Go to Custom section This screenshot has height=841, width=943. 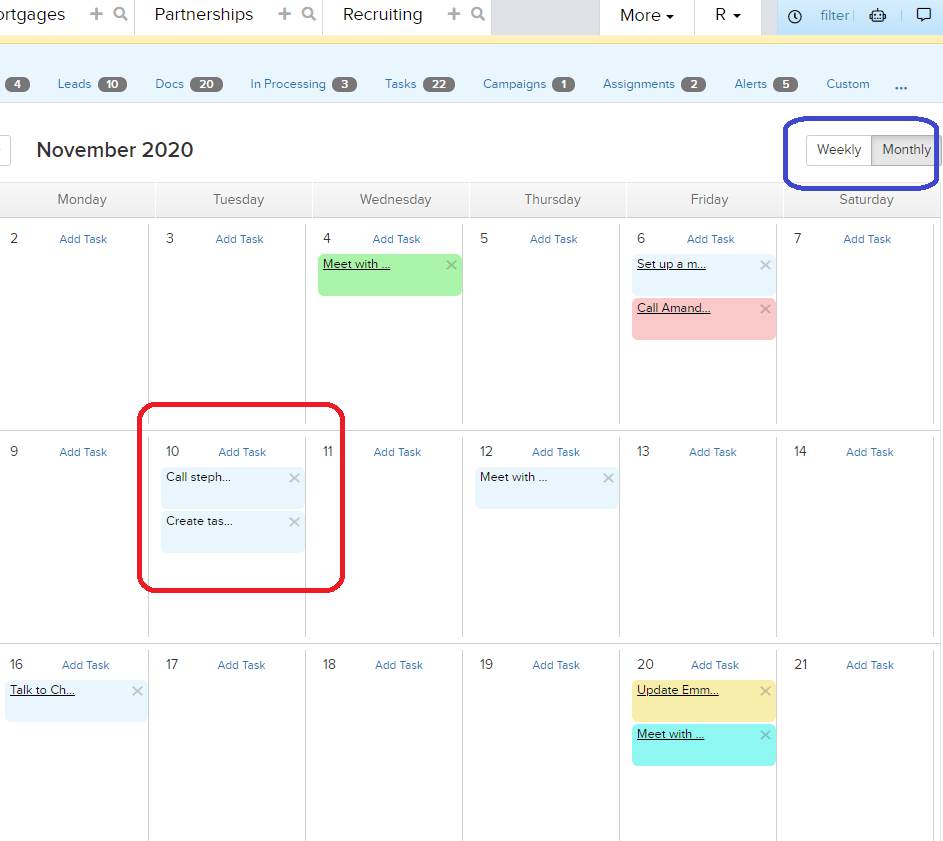coord(847,84)
